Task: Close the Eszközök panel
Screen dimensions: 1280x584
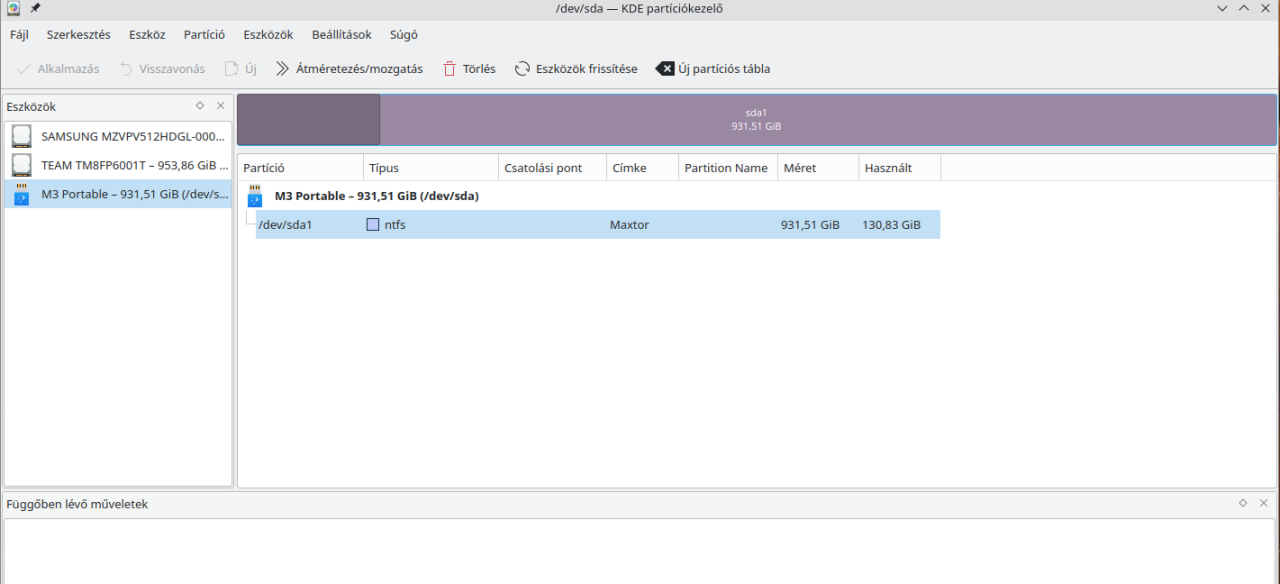Action: [x=221, y=105]
